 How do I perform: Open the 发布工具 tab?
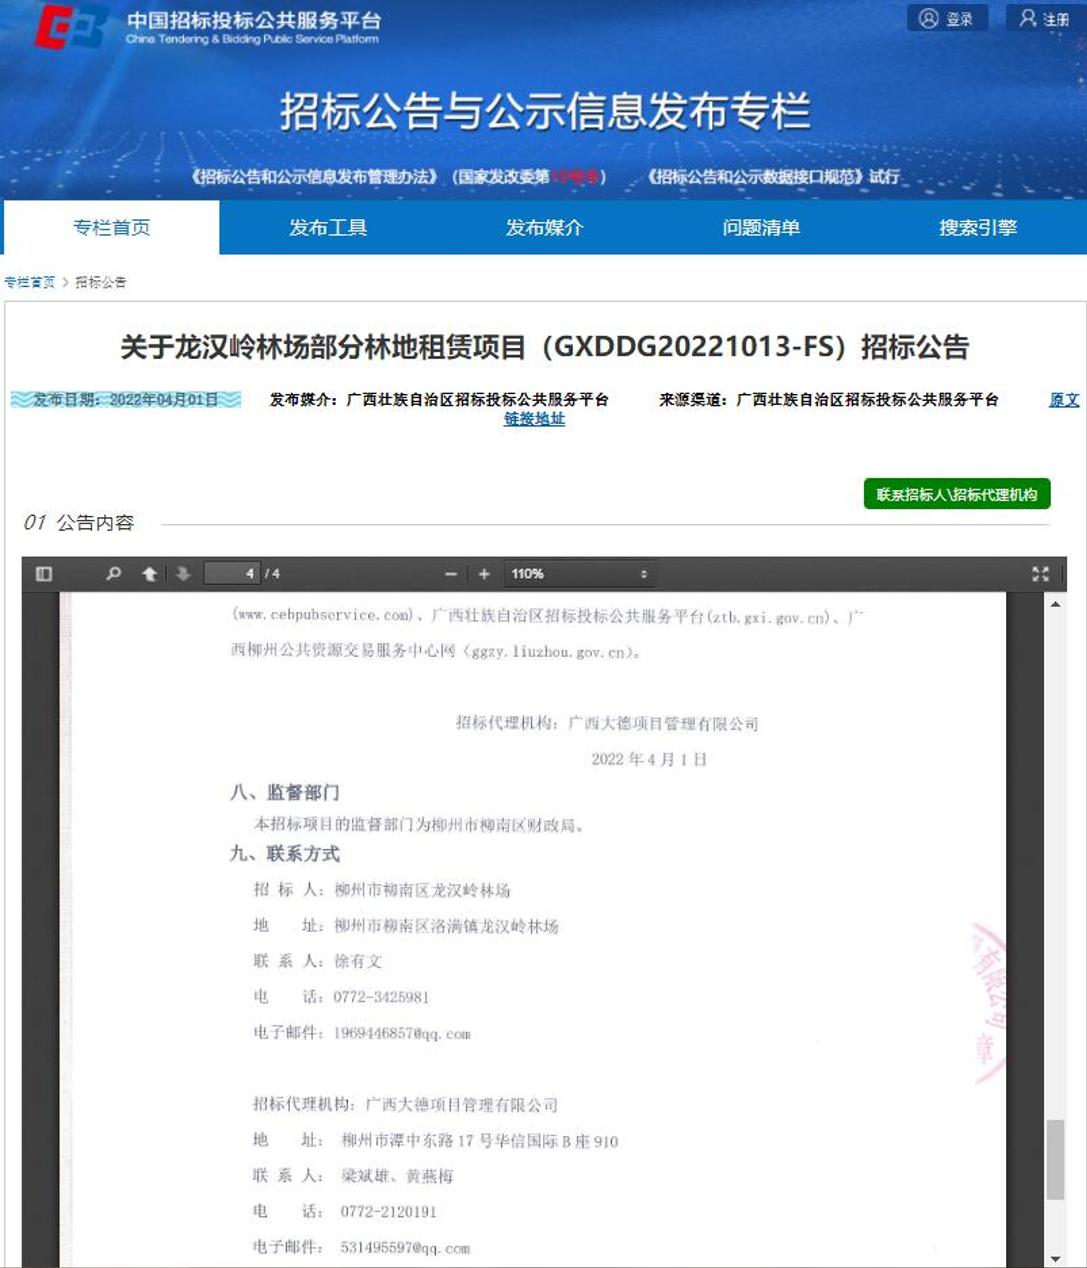(328, 228)
